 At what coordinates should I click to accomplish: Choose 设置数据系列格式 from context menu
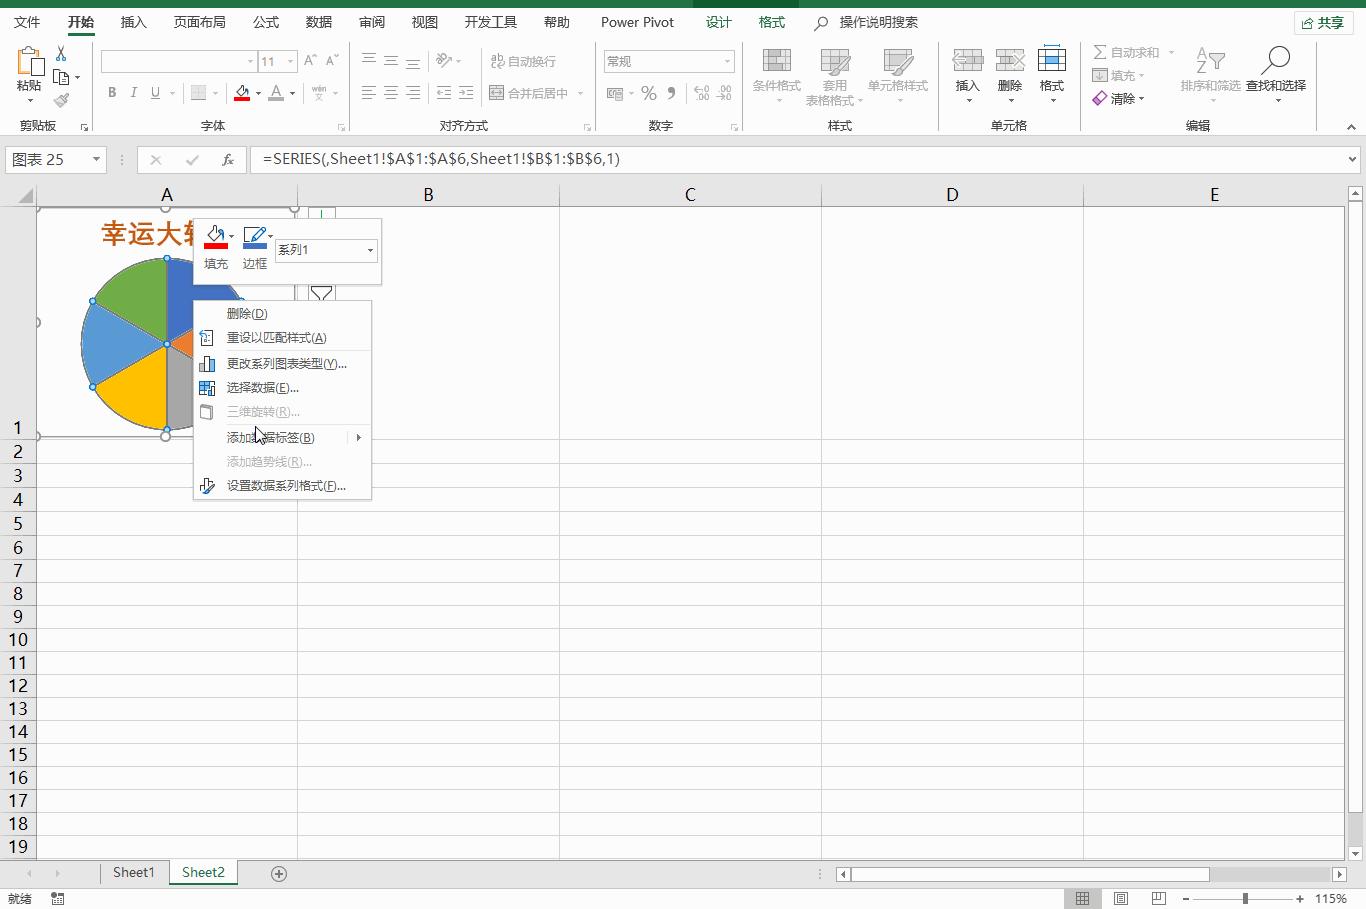coord(285,486)
